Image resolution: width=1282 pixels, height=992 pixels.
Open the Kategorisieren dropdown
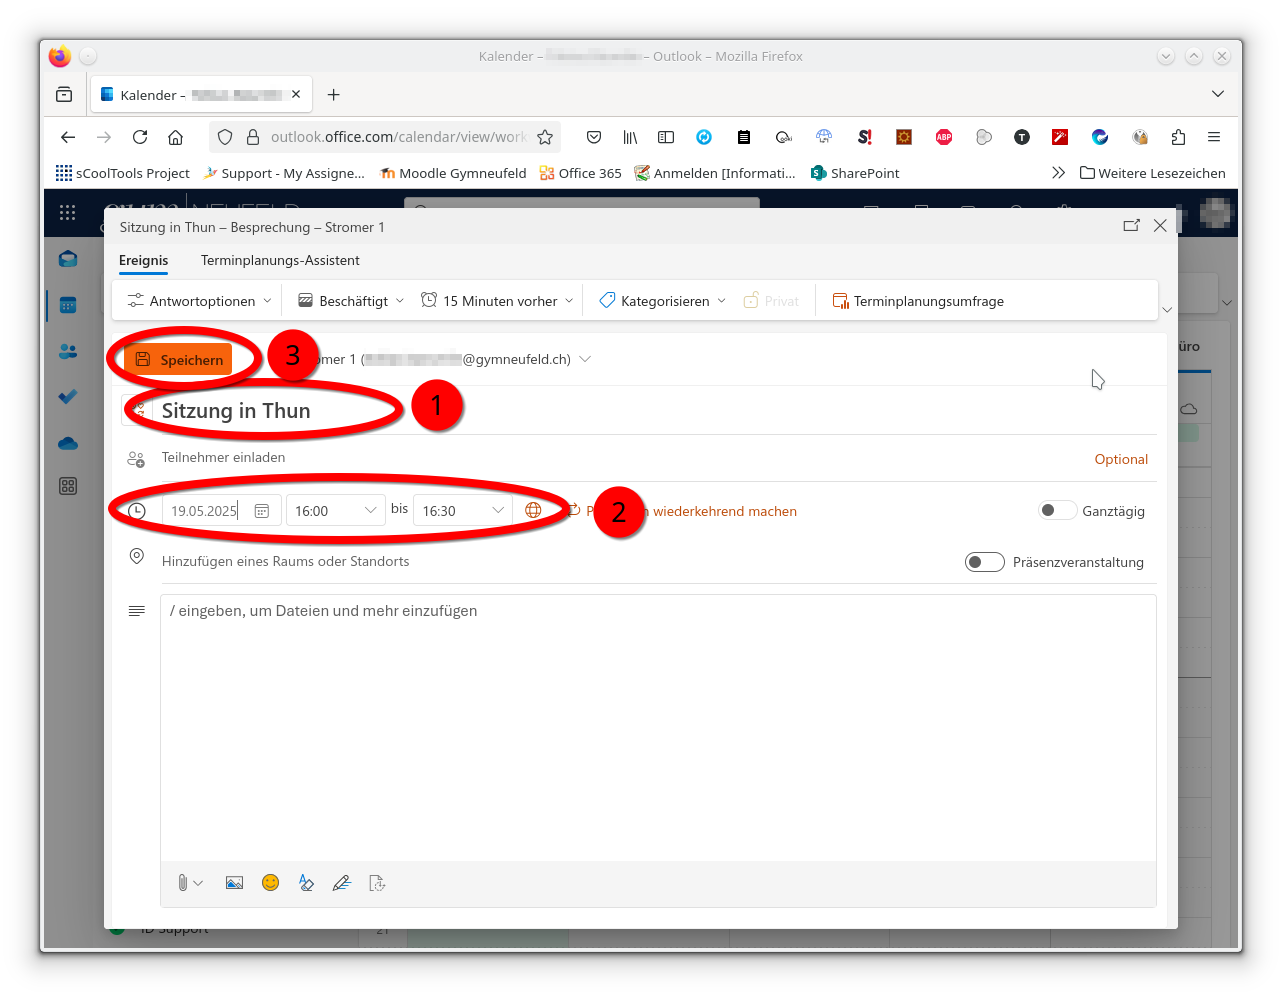click(x=662, y=301)
